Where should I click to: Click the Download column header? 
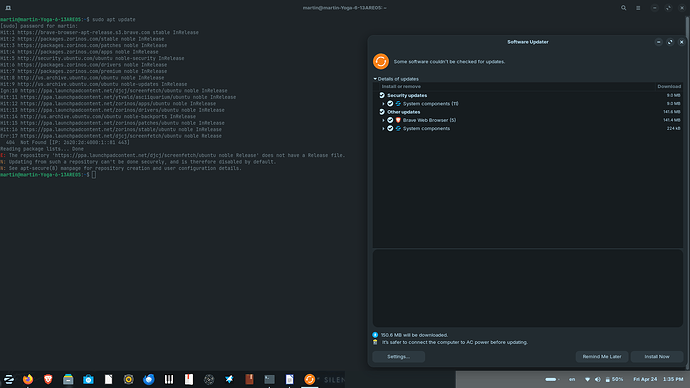[x=669, y=87]
